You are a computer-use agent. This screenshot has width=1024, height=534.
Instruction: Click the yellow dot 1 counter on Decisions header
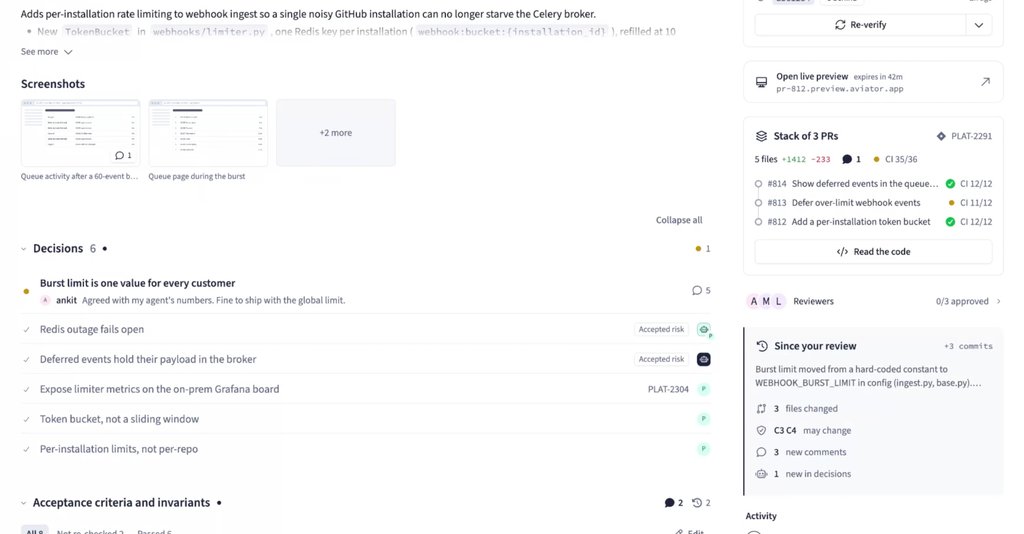pyautogui.click(x=703, y=249)
